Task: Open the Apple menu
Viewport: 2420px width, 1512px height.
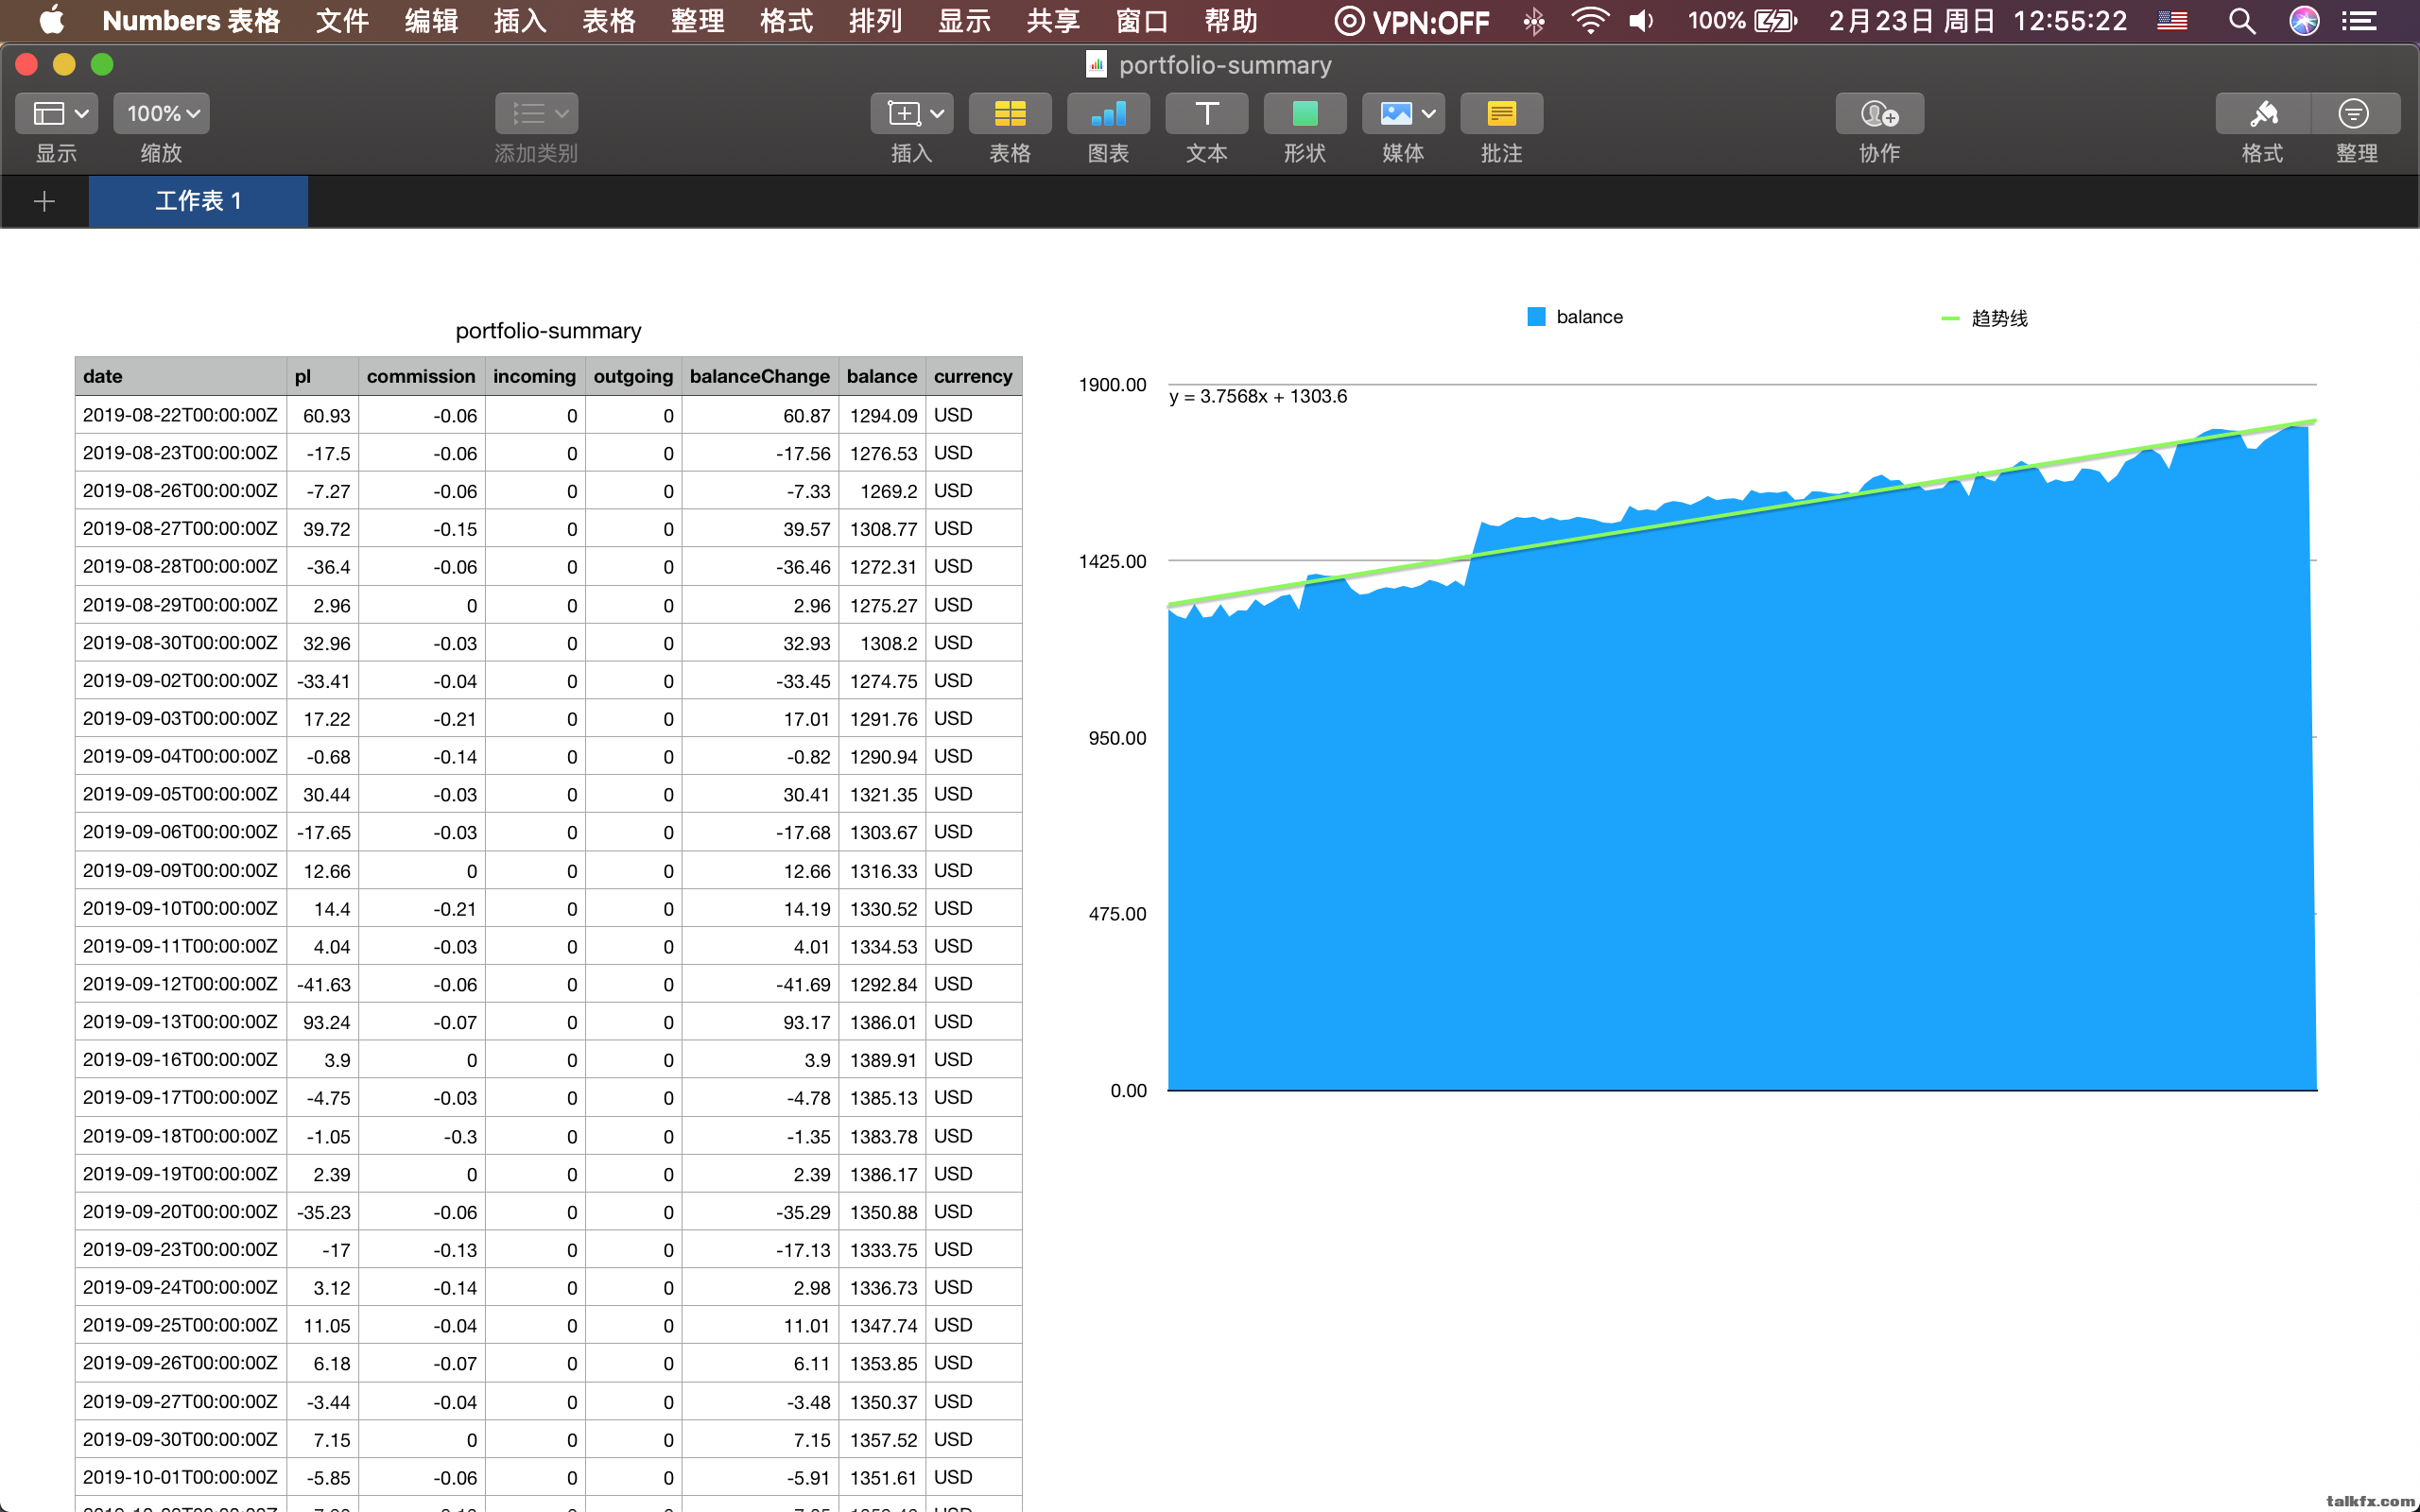Action: pyautogui.click(x=51, y=20)
